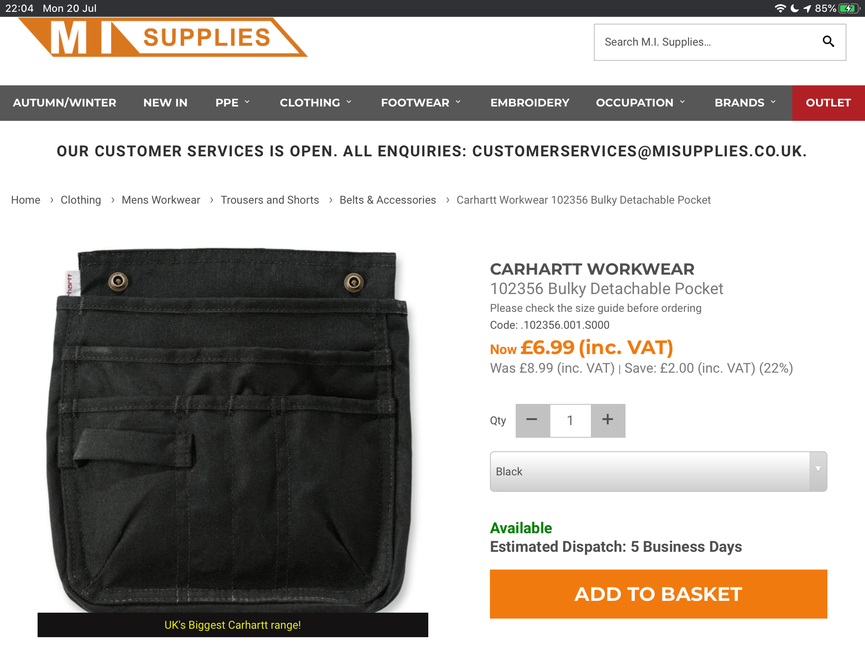
Task: Expand the Clothing menu
Action: 315,103
